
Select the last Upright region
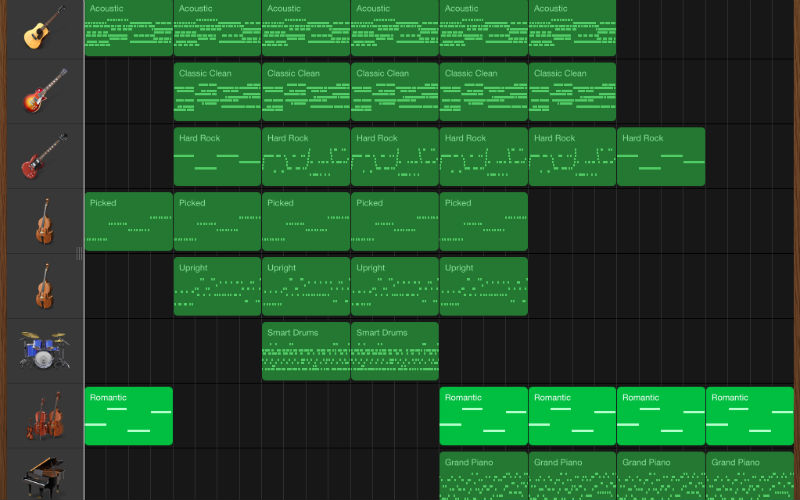[x=484, y=286]
